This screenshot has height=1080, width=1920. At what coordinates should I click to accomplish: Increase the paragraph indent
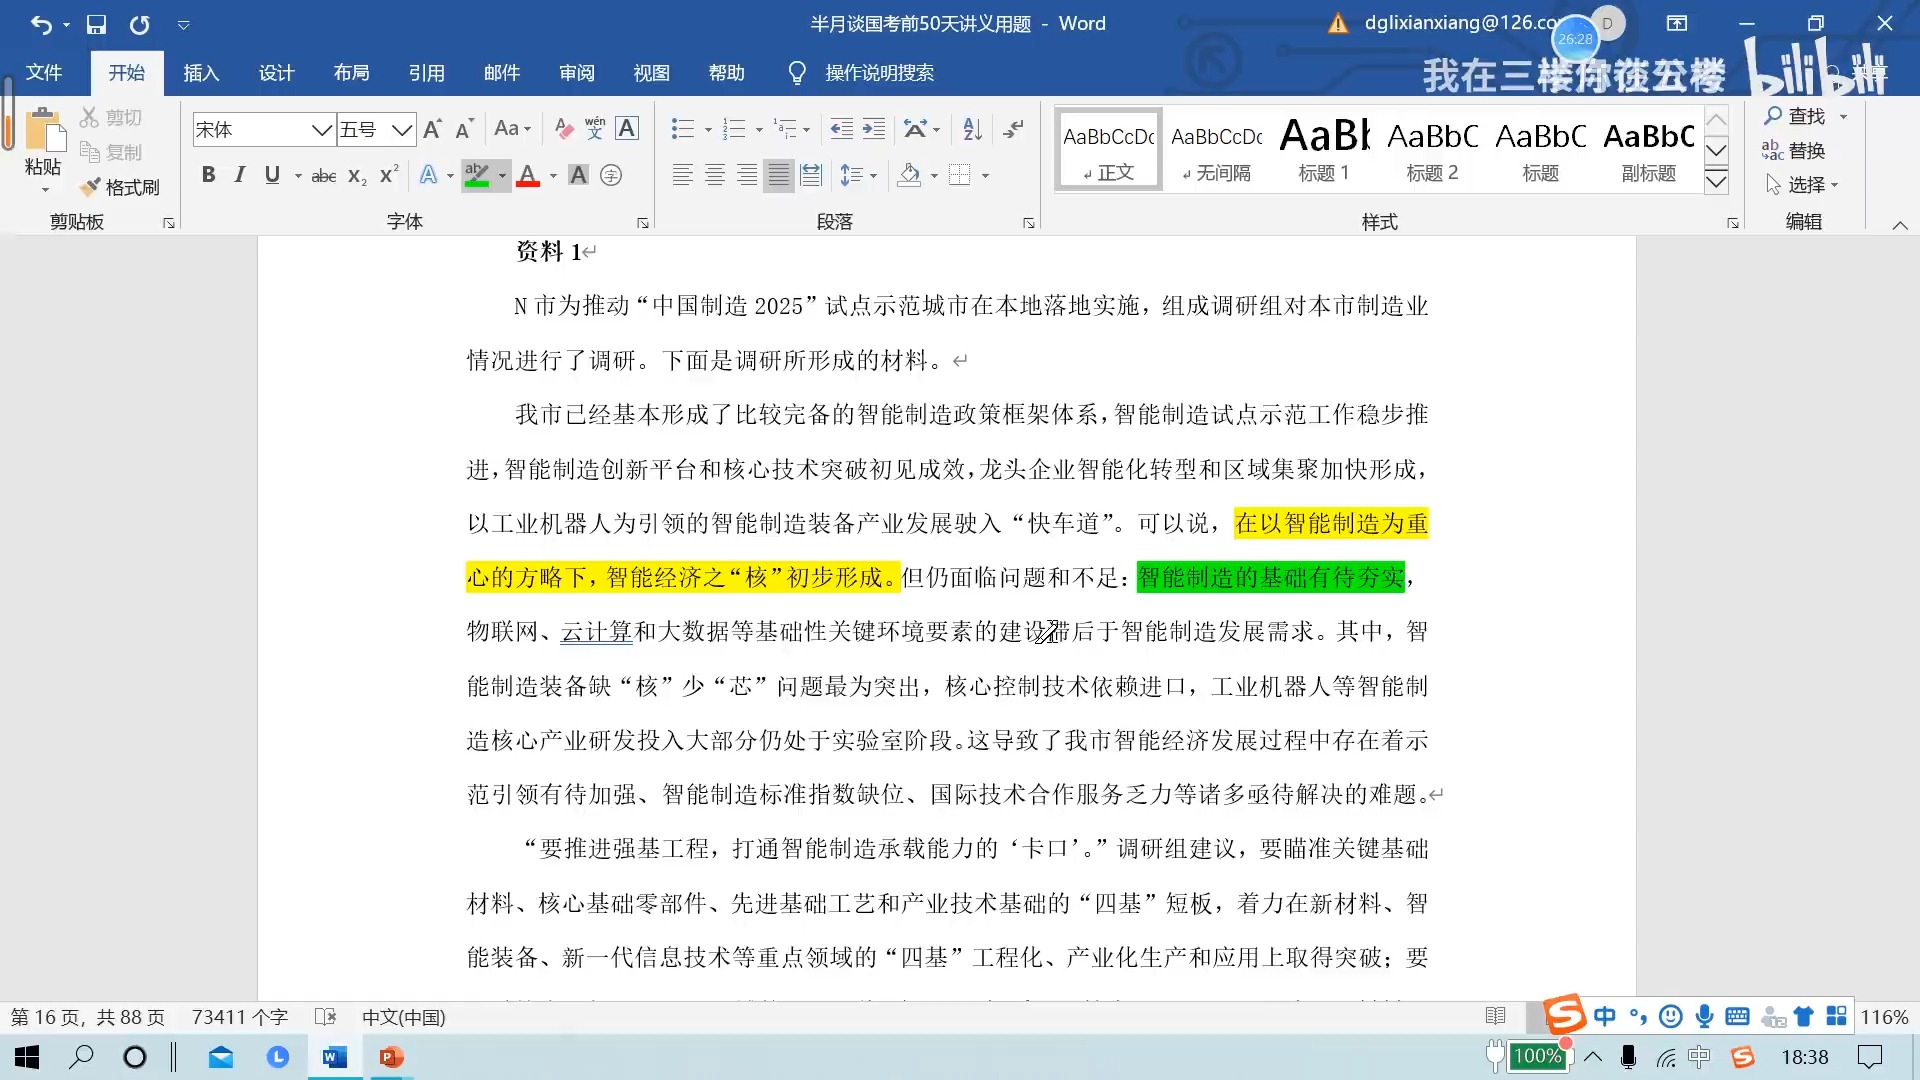point(874,129)
